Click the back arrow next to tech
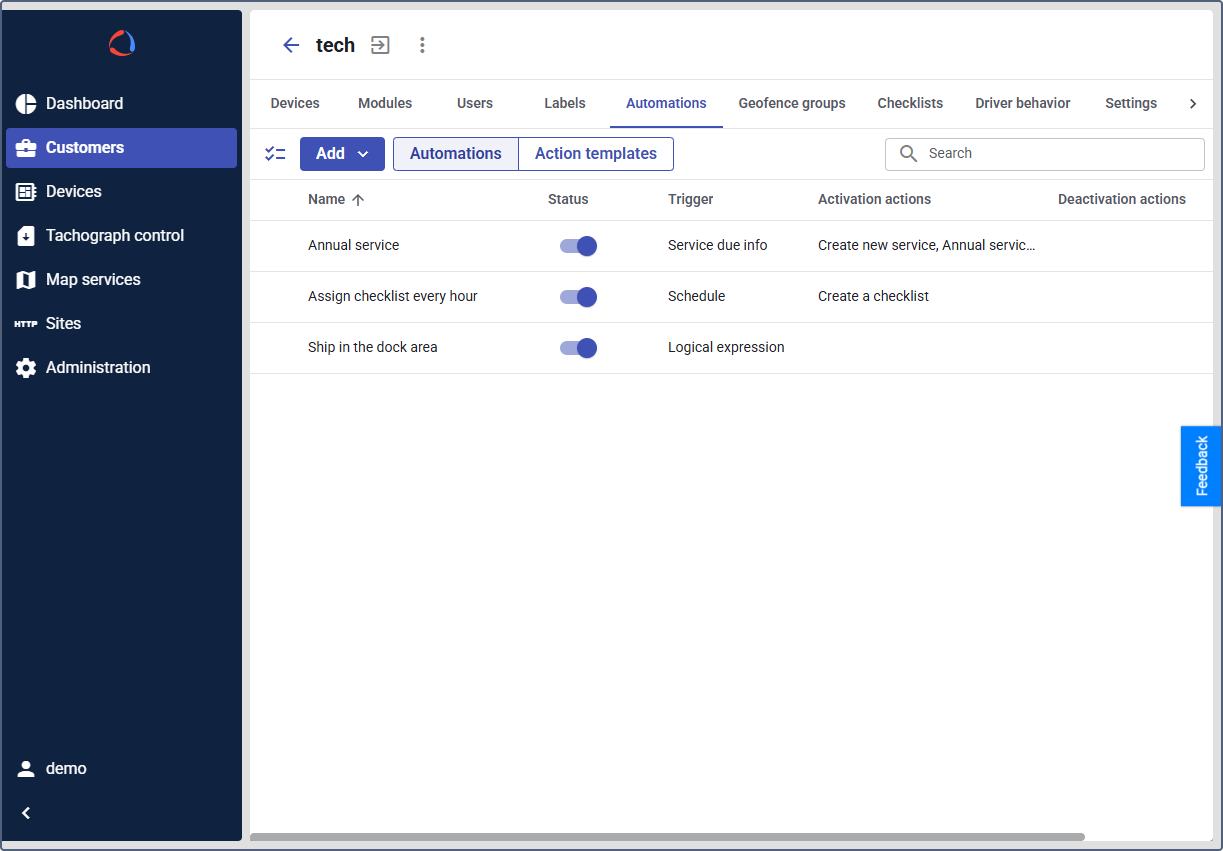The width and height of the screenshot is (1223, 851). (291, 45)
